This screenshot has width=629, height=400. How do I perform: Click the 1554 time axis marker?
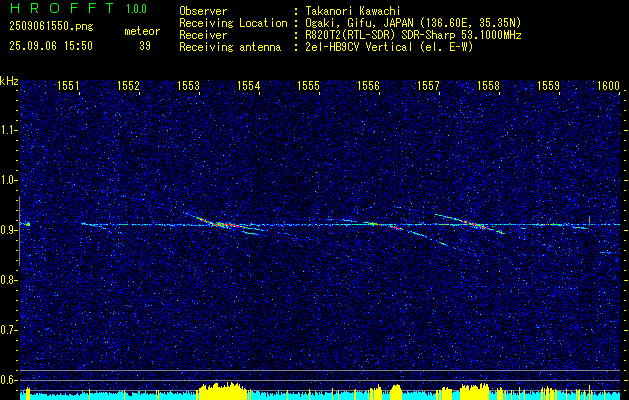(x=249, y=85)
